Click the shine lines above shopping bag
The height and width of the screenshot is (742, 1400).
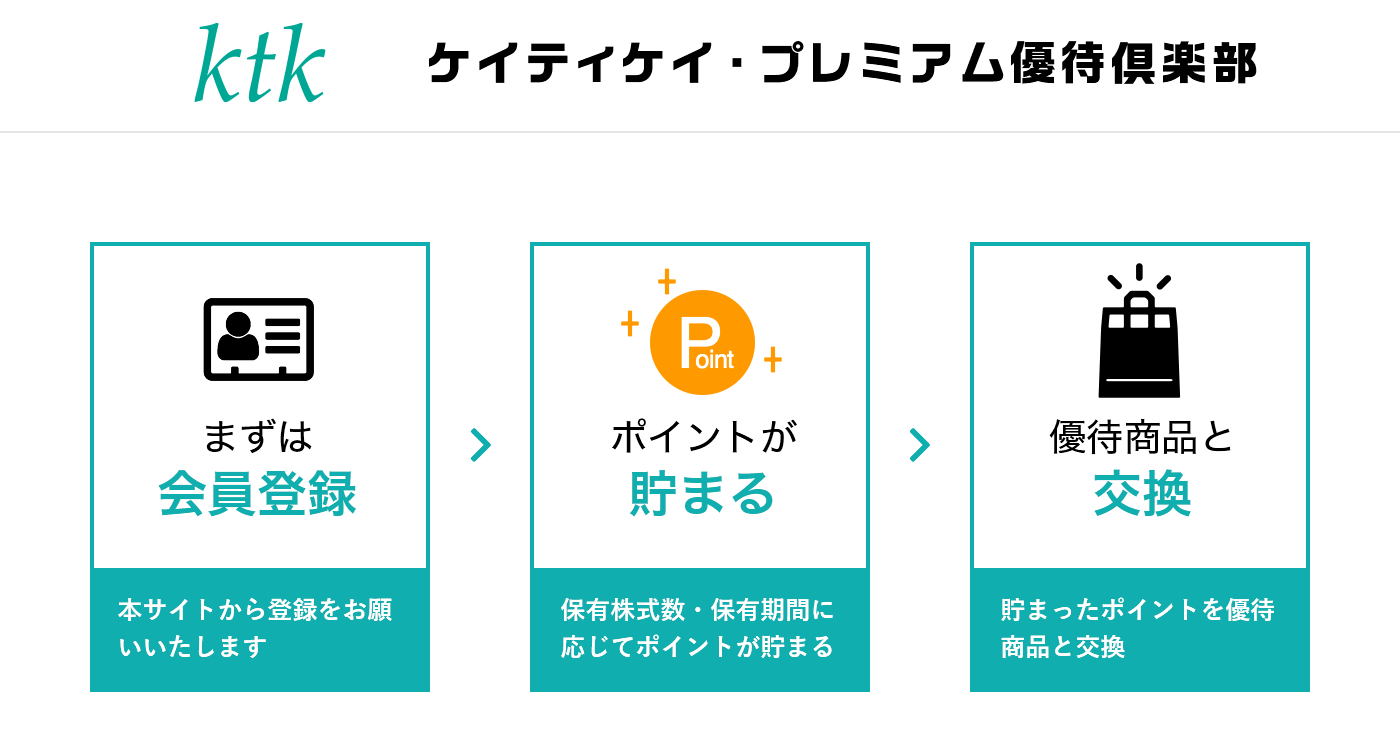[x=1139, y=277]
